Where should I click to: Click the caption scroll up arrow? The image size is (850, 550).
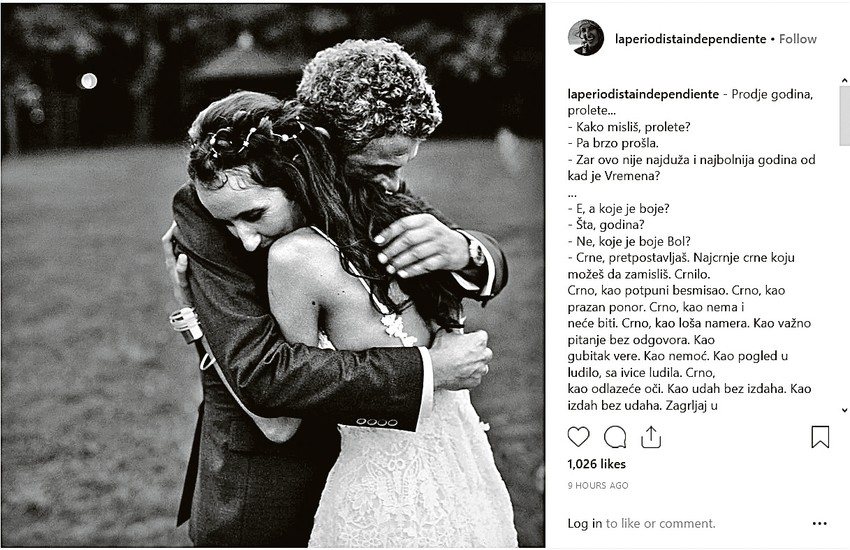[844, 81]
